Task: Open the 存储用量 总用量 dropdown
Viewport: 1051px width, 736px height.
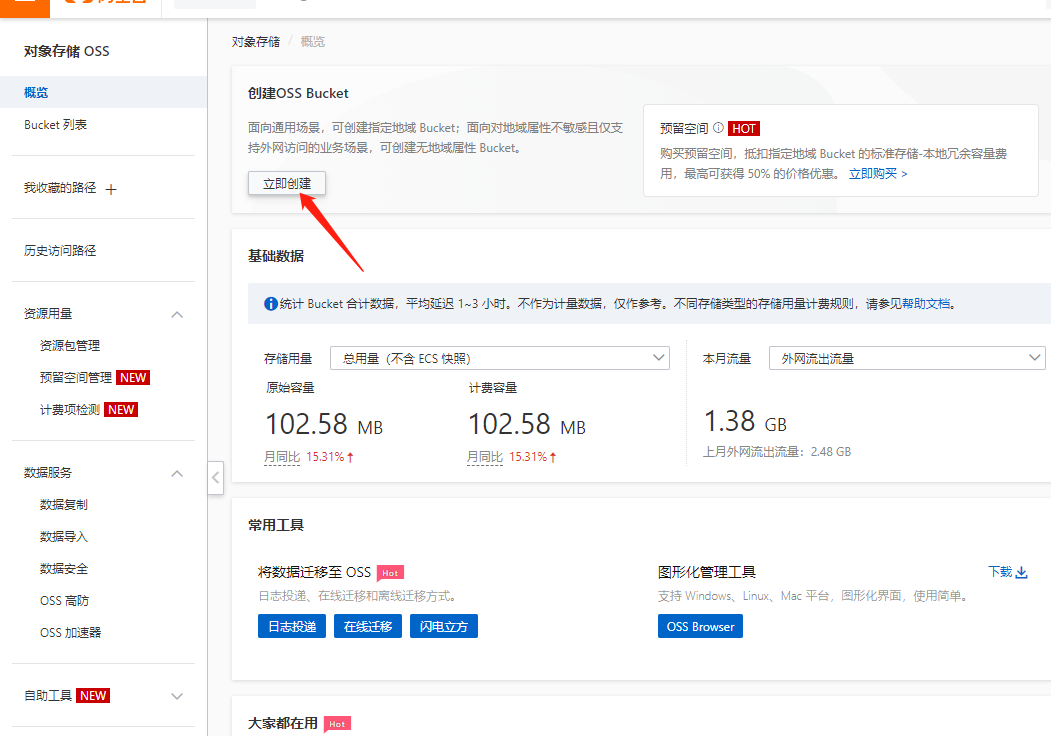Action: (500, 358)
